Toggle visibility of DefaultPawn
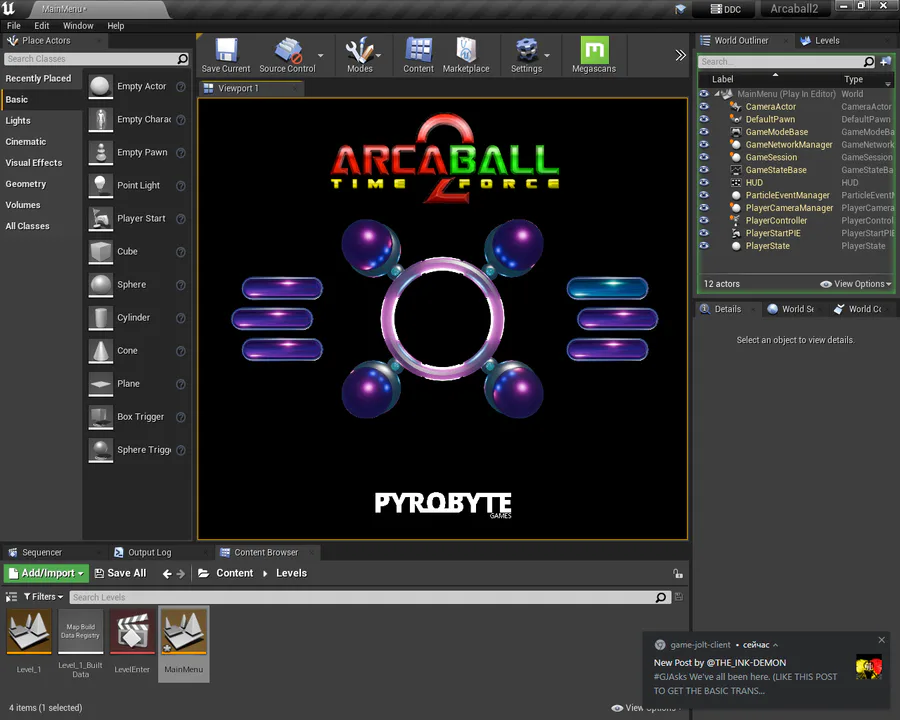The width and height of the screenshot is (900, 720). click(704, 119)
